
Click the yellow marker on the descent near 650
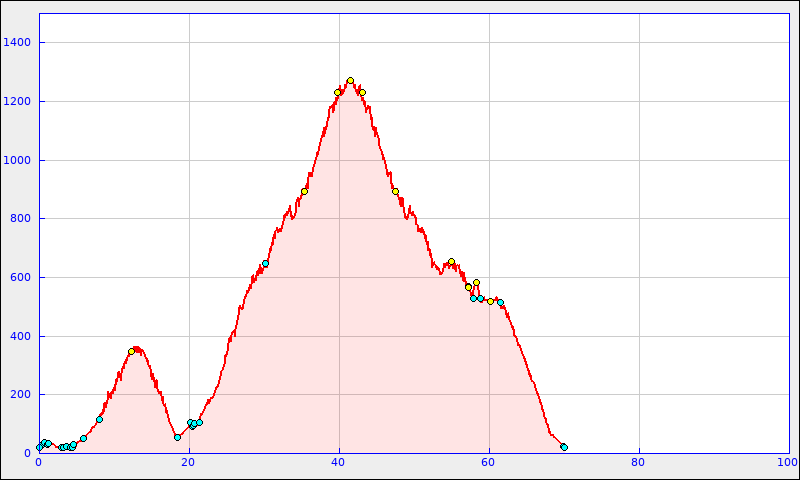[451, 261]
